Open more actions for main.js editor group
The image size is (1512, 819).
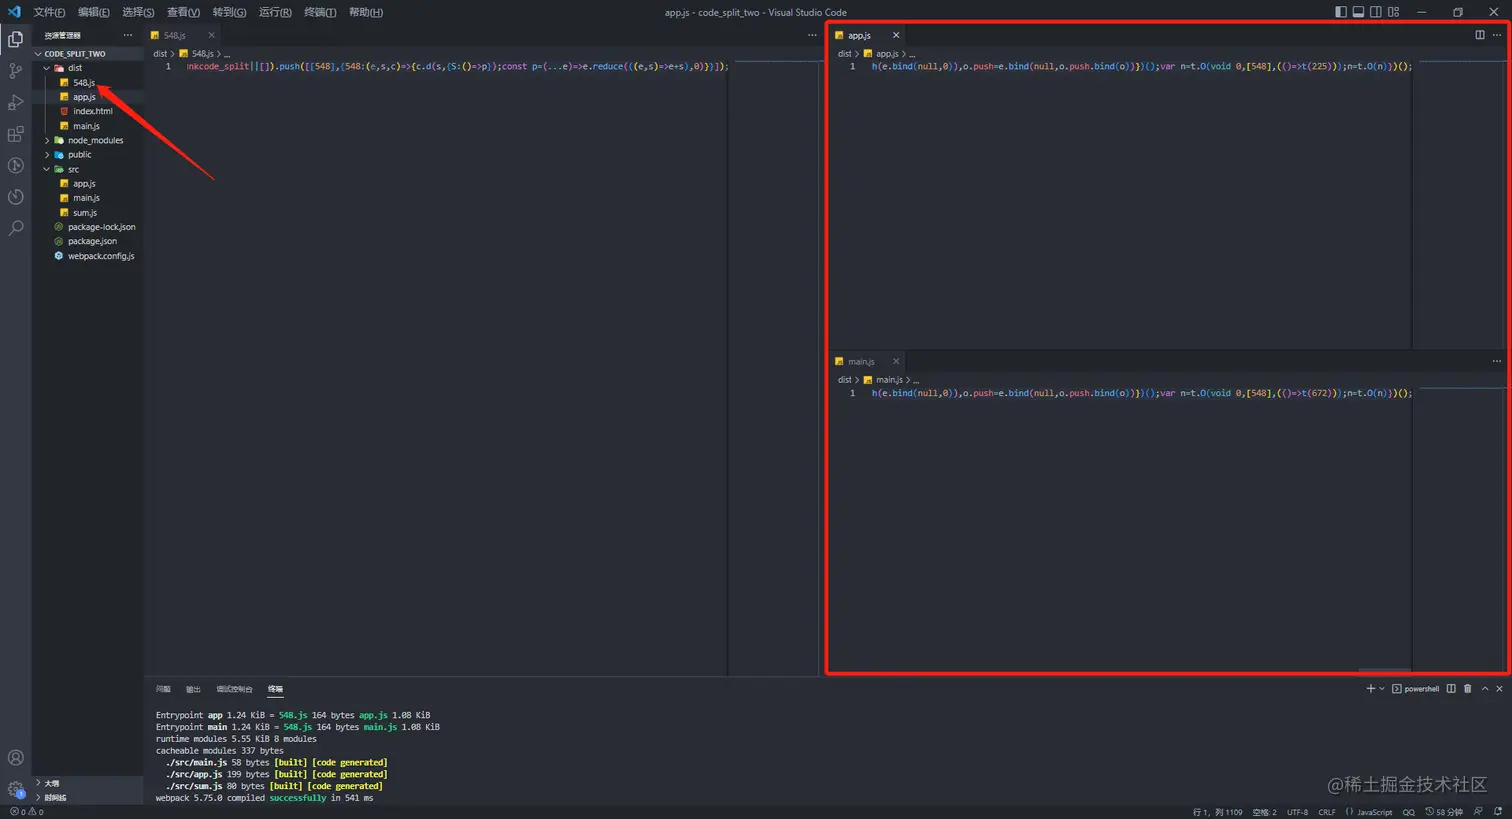point(1497,361)
